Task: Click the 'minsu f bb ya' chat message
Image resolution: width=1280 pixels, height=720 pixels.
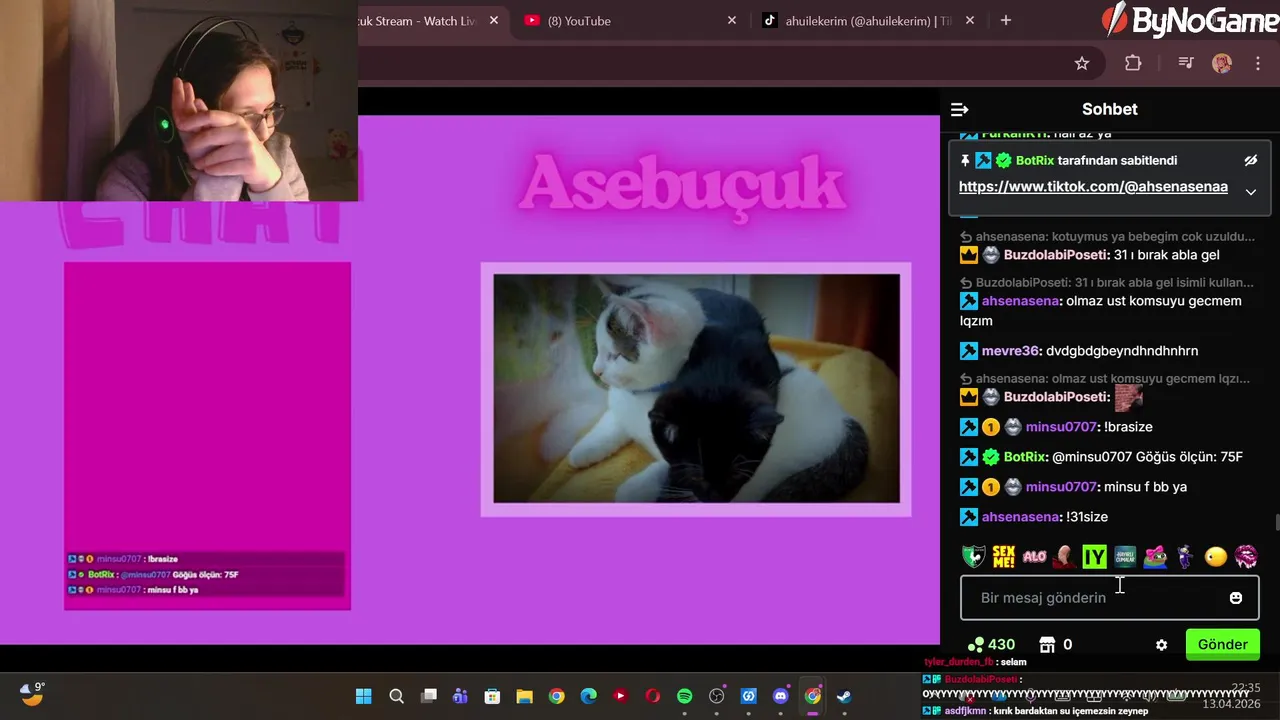Action: [1145, 487]
